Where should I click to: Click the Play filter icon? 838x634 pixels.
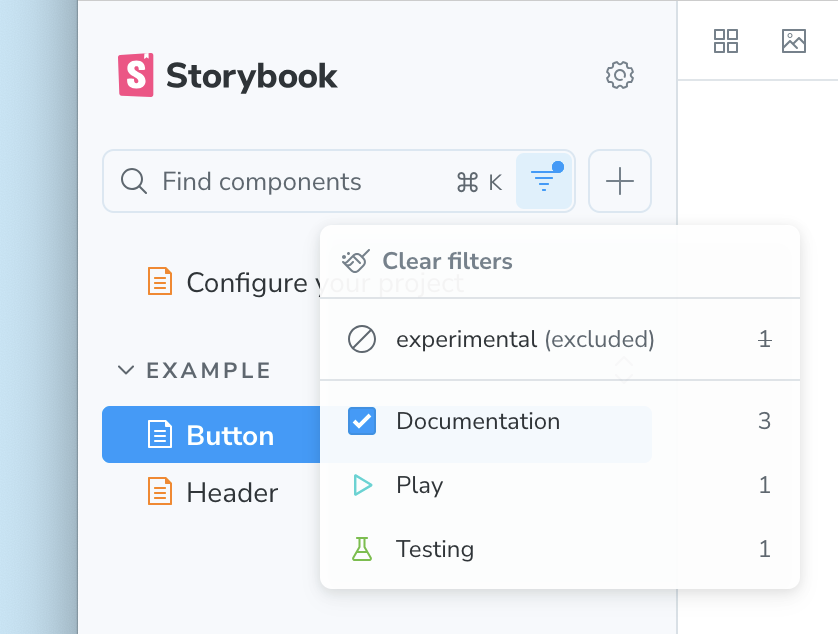pos(361,485)
